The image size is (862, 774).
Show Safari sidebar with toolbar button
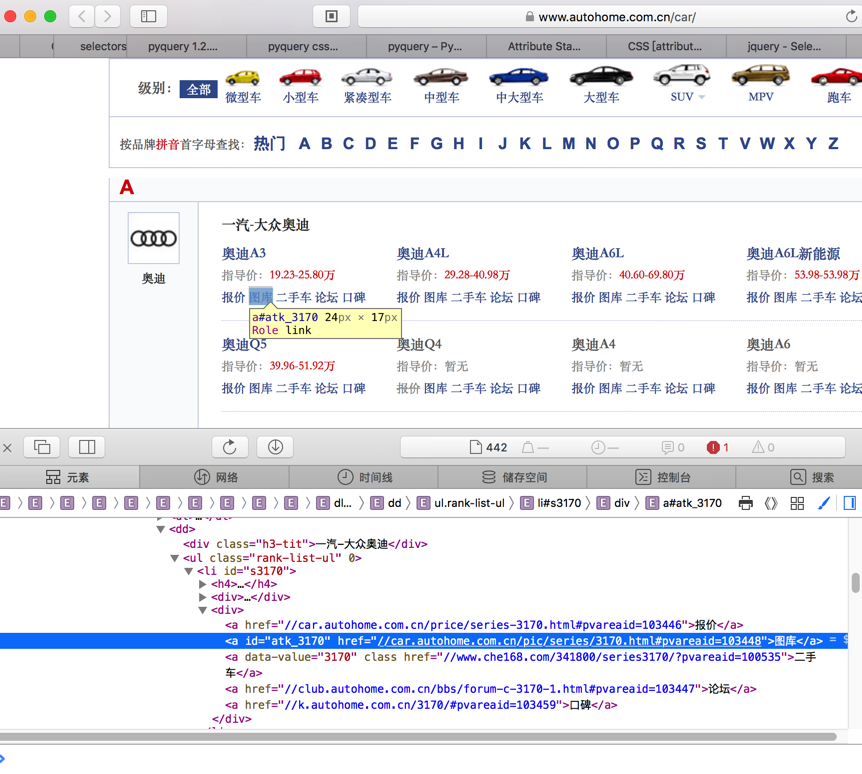click(x=148, y=16)
